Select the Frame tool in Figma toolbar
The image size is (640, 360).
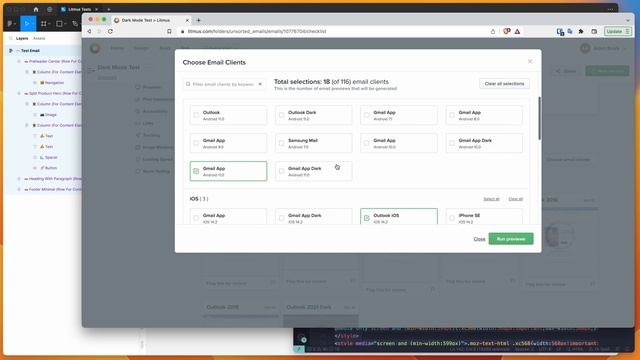pyautogui.click(x=44, y=24)
